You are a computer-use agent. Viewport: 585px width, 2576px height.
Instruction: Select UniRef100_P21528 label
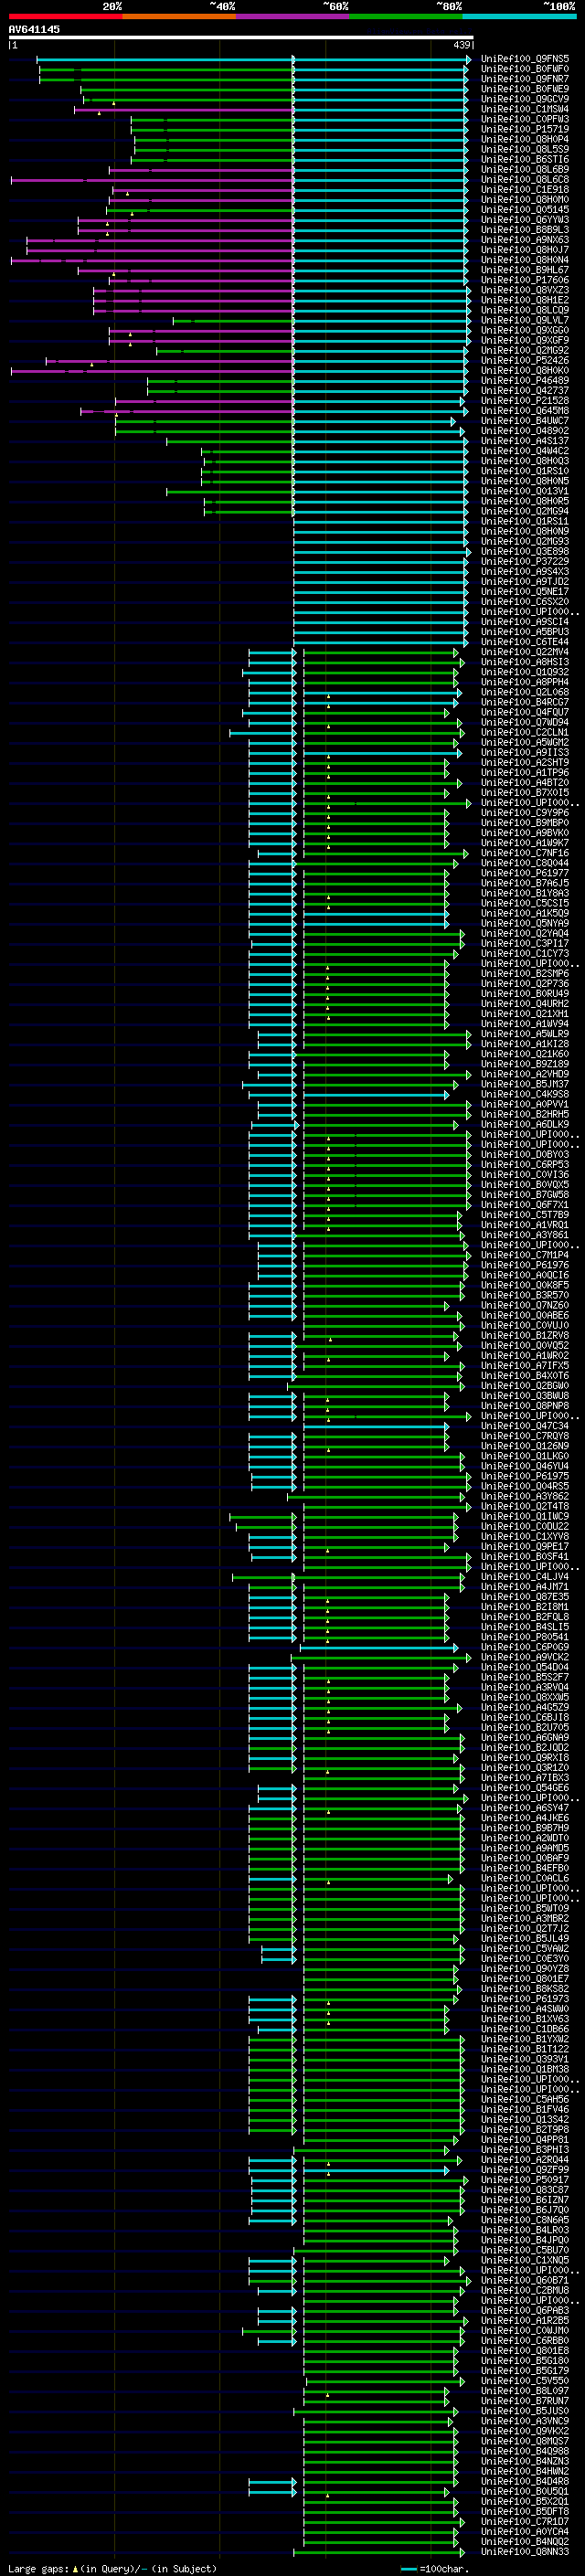pos(524,400)
